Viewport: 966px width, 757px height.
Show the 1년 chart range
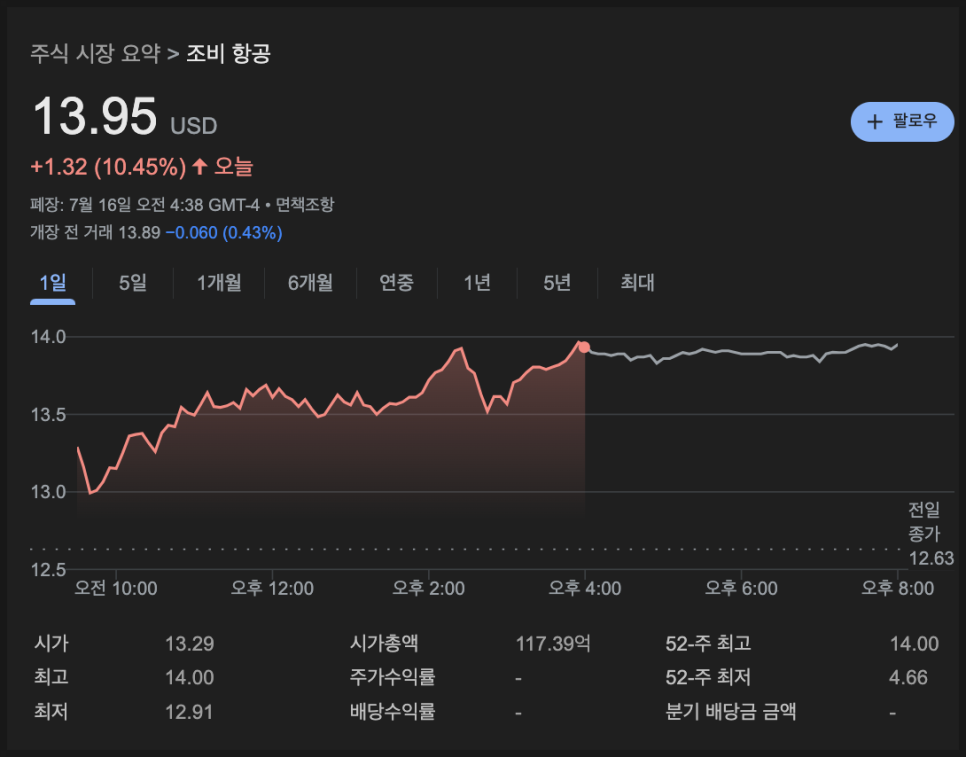tap(477, 283)
